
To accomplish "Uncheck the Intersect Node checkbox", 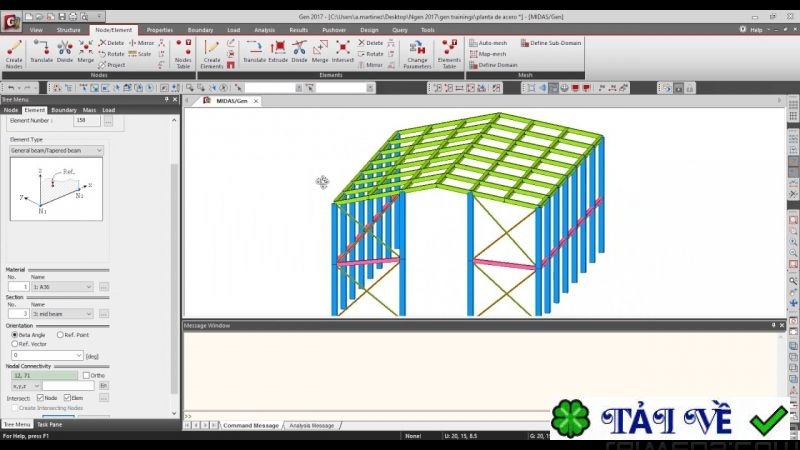I will click(x=40, y=398).
